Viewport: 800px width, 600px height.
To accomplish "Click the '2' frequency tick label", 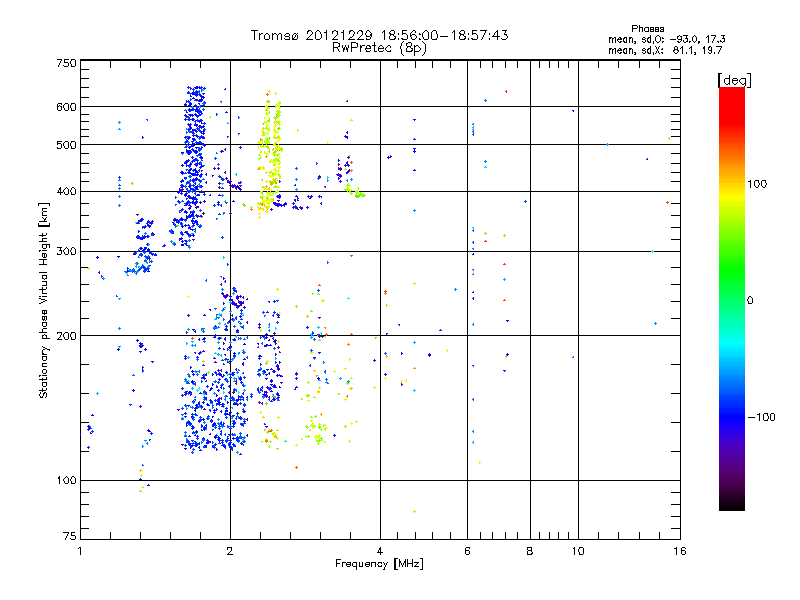I will point(230,551).
